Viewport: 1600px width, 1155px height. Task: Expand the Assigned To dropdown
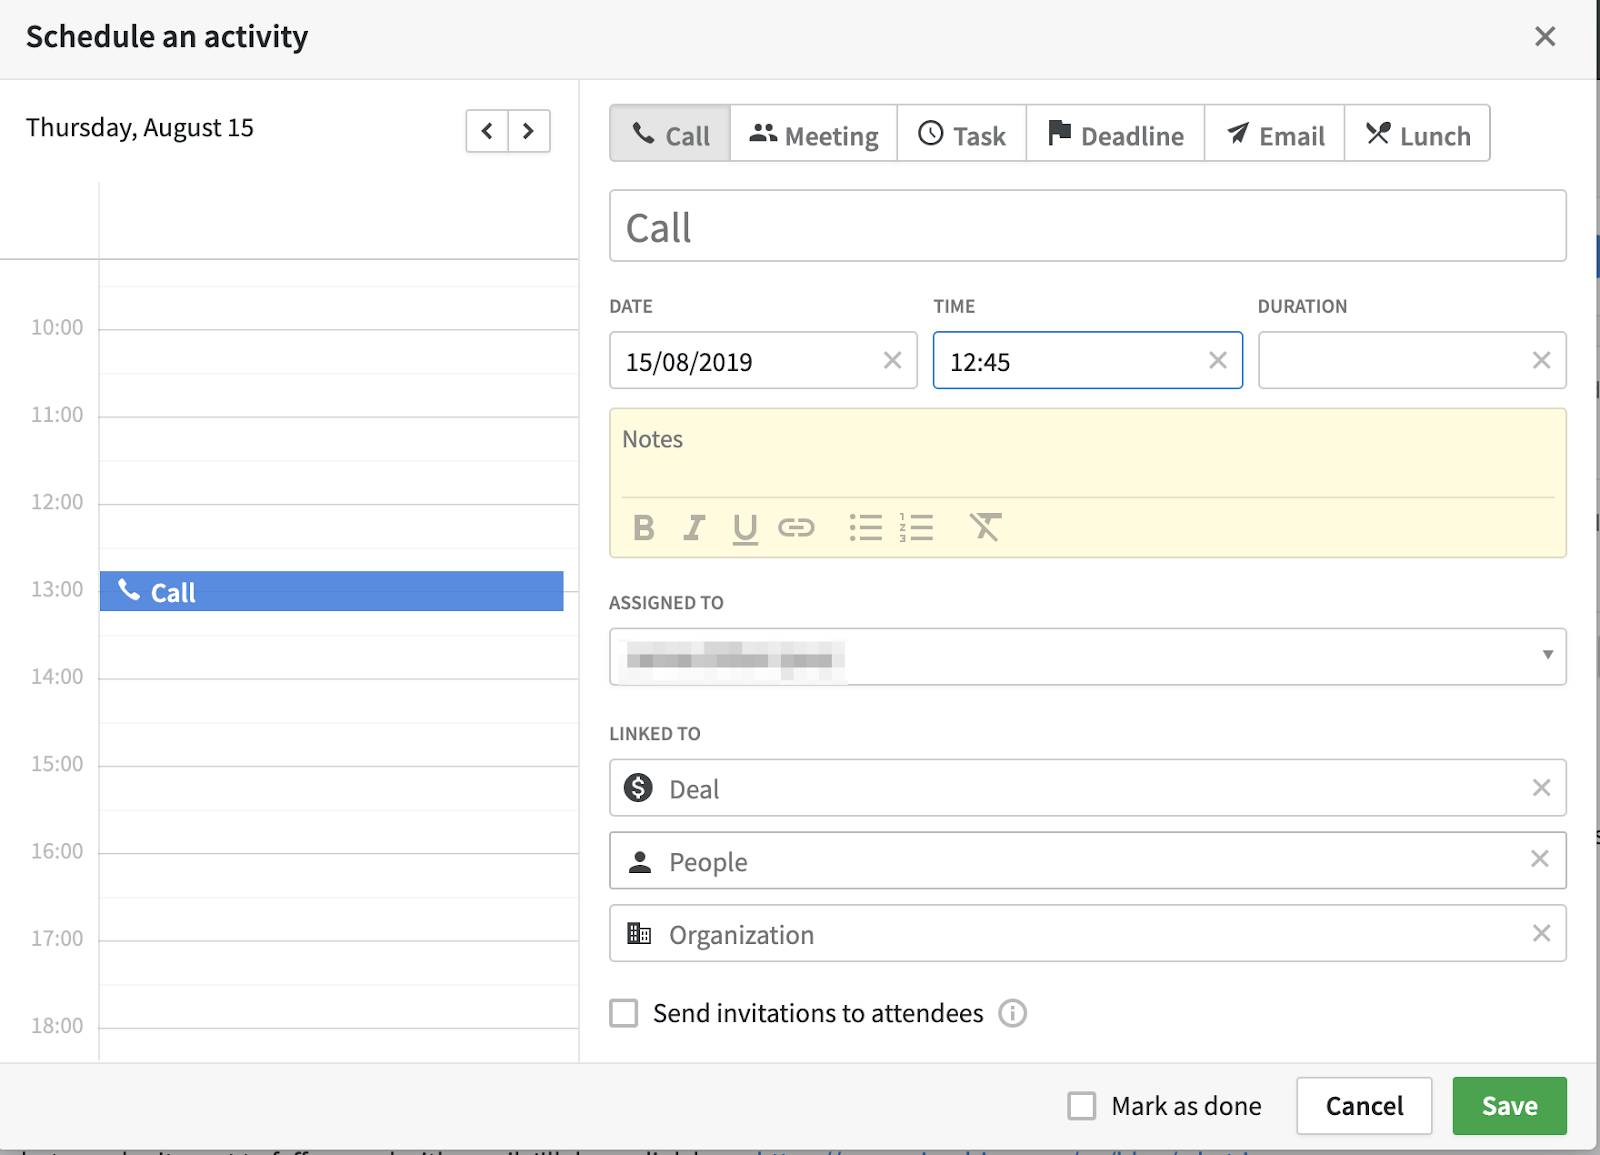click(x=1547, y=656)
